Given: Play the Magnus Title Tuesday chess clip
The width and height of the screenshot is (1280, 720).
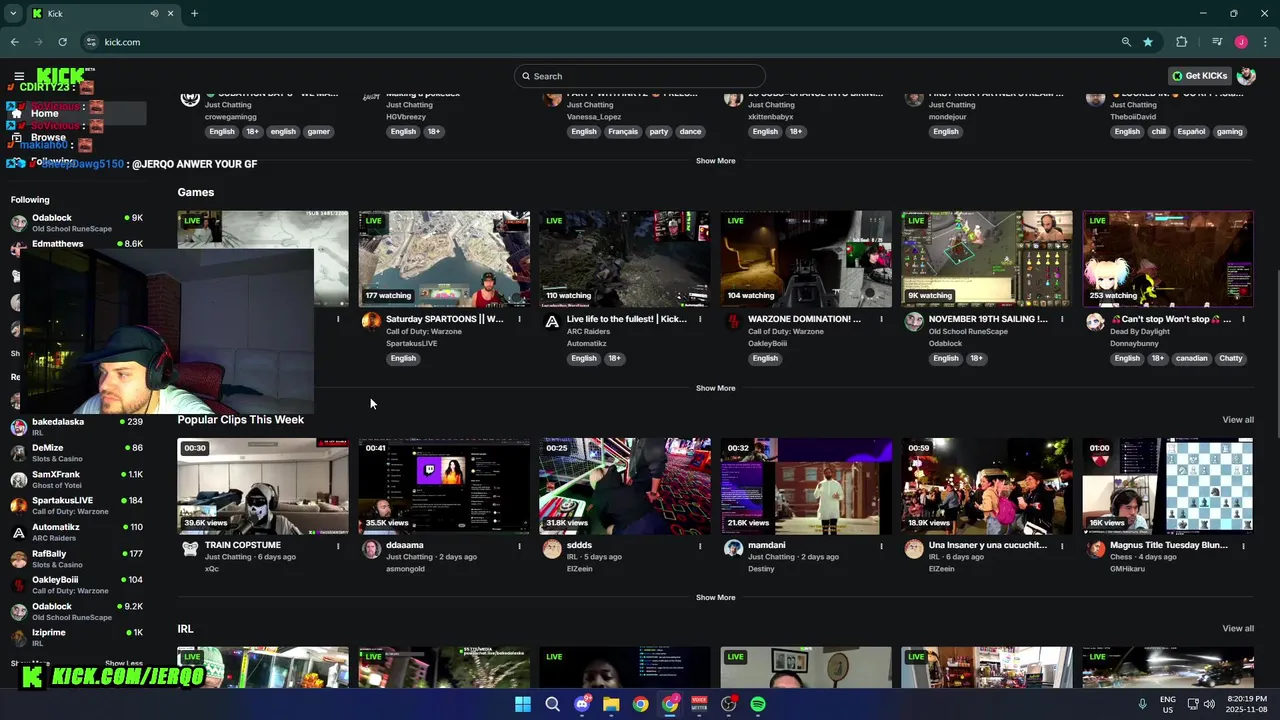Looking at the screenshot, I should tap(1167, 485).
